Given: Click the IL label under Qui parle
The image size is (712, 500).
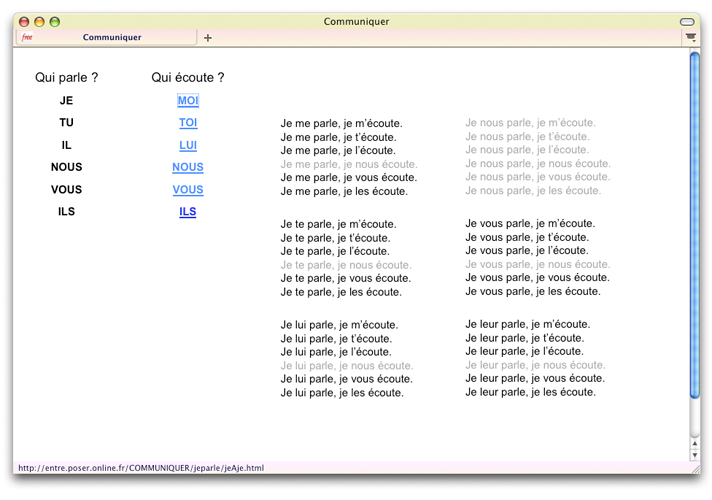Looking at the screenshot, I should (x=66, y=145).
